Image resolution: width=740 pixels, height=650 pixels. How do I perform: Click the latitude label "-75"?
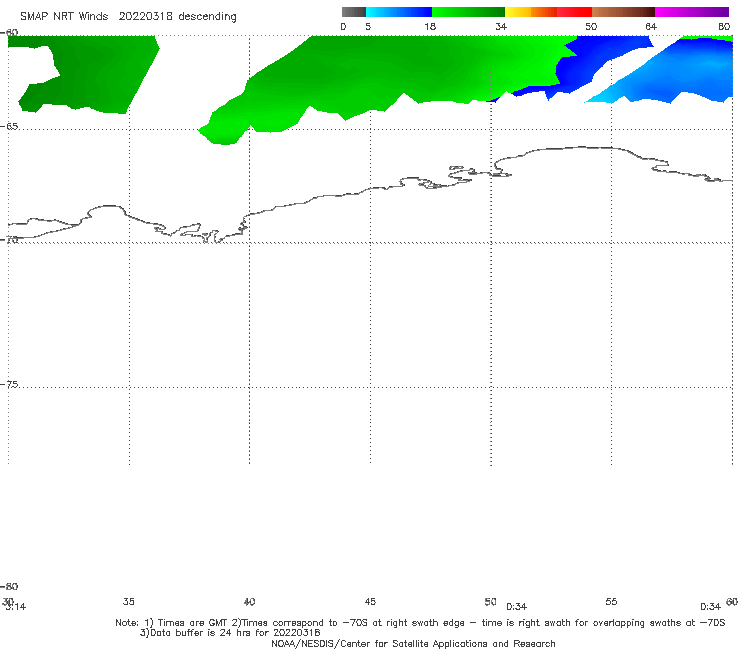pyautogui.click(x=9, y=384)
